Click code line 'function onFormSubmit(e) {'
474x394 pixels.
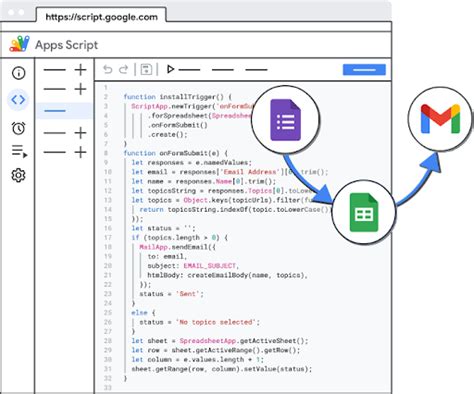point(175,153)
